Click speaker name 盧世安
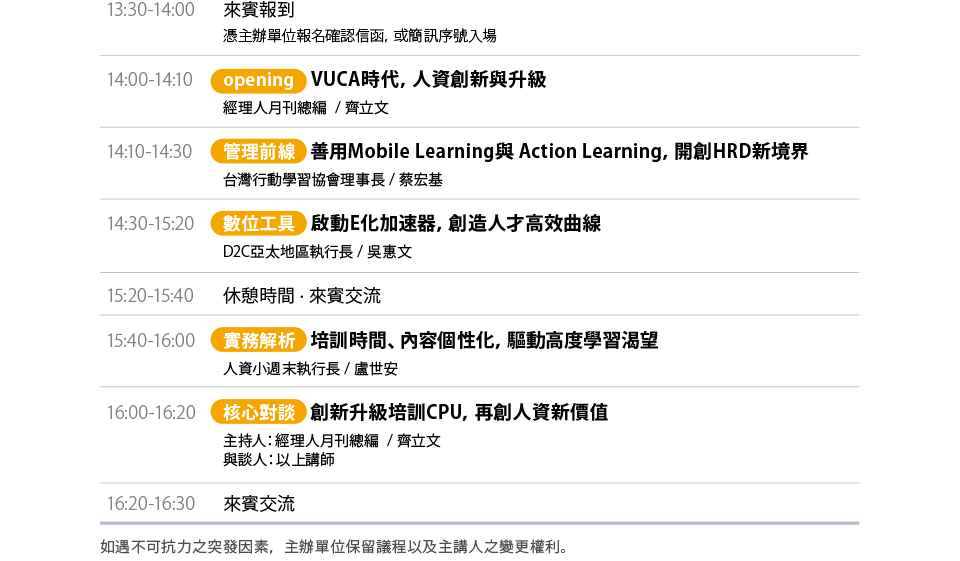 (376, 369)
